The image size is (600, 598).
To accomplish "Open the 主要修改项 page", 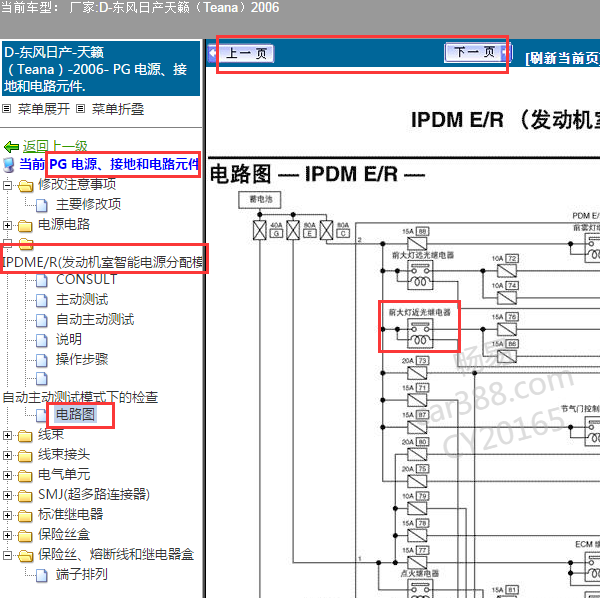I will [88, 204].
